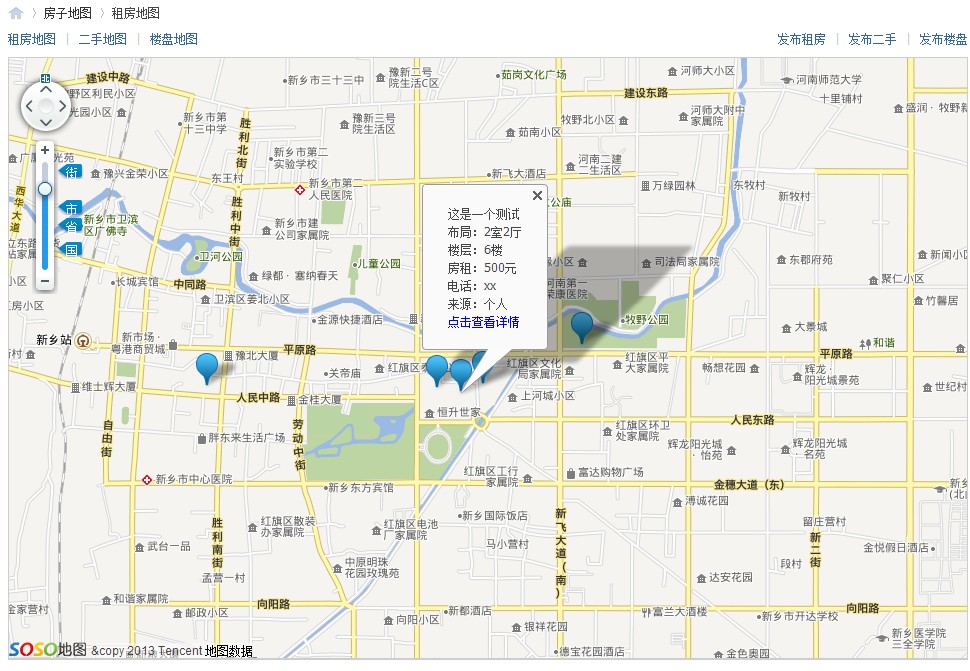The height and width of the screenshot is (671, 970).
Task: Pan the map up with the arrow
Action: (46, 89)
